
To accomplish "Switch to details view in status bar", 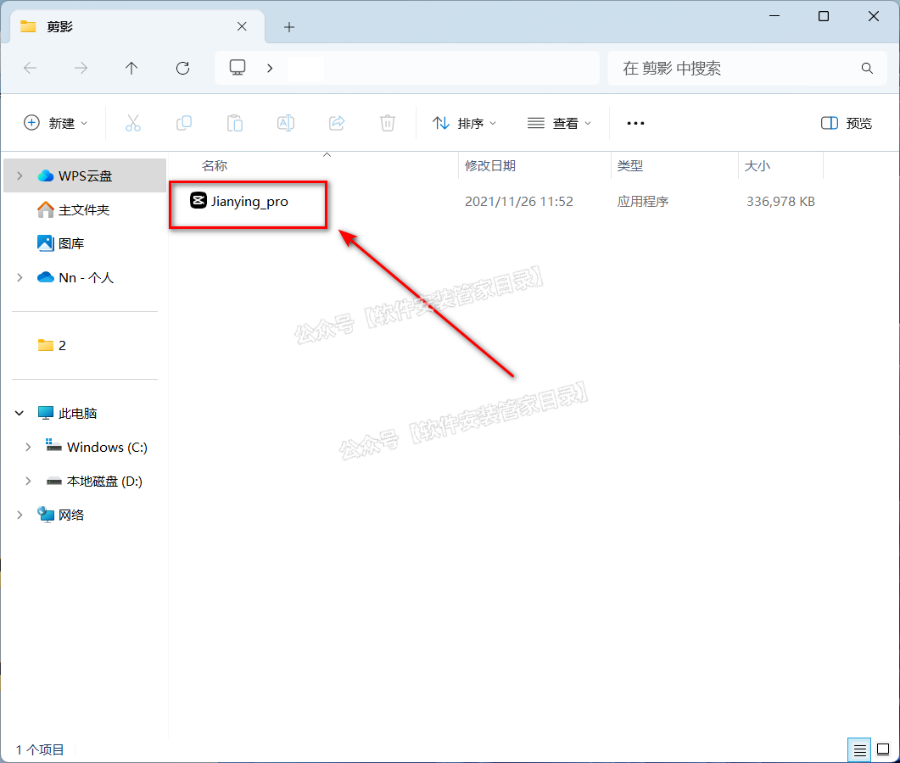I will tap(859, 750).
